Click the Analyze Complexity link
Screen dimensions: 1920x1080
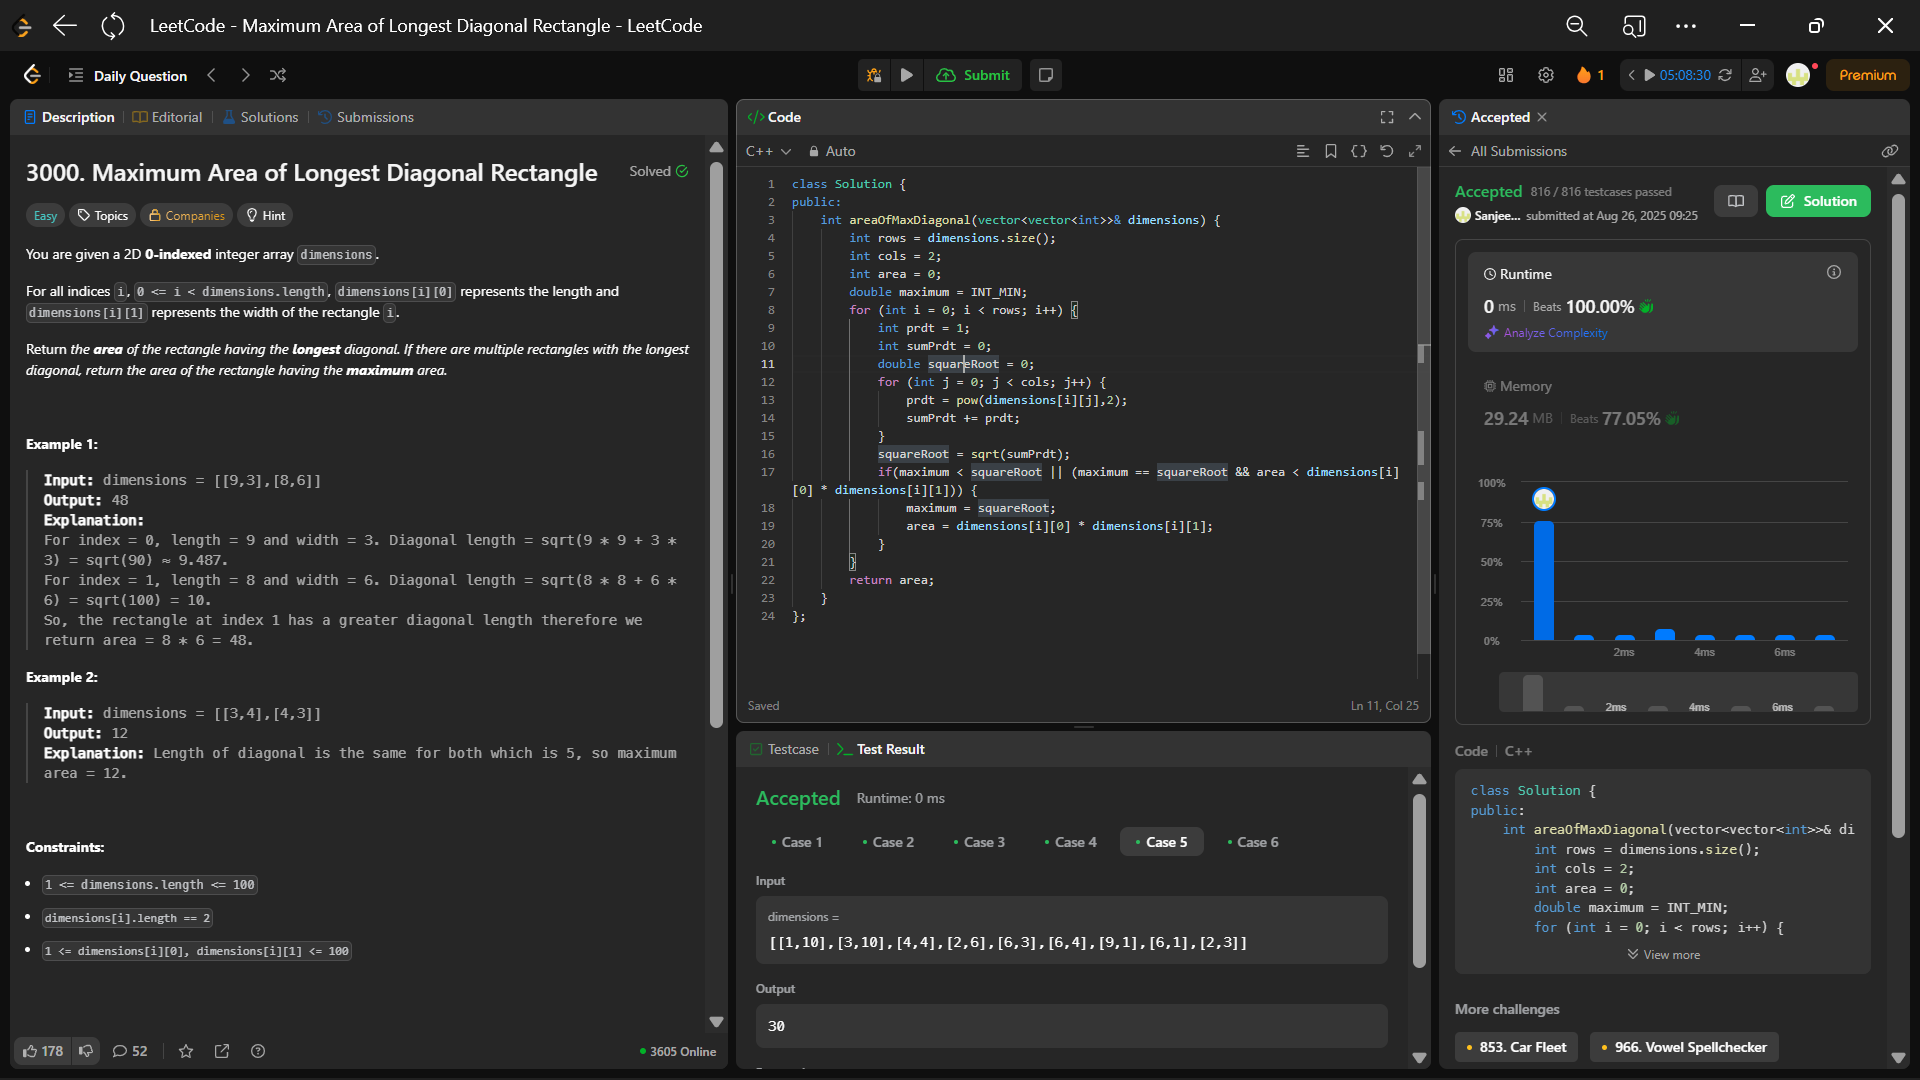click(x=1555, y=333)
